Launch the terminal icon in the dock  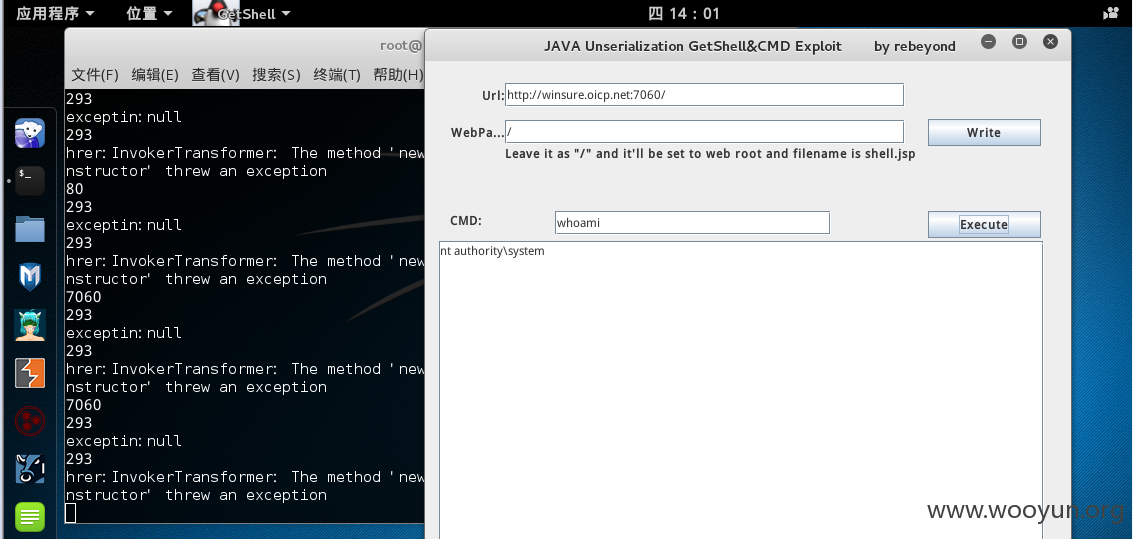[30, 181]
